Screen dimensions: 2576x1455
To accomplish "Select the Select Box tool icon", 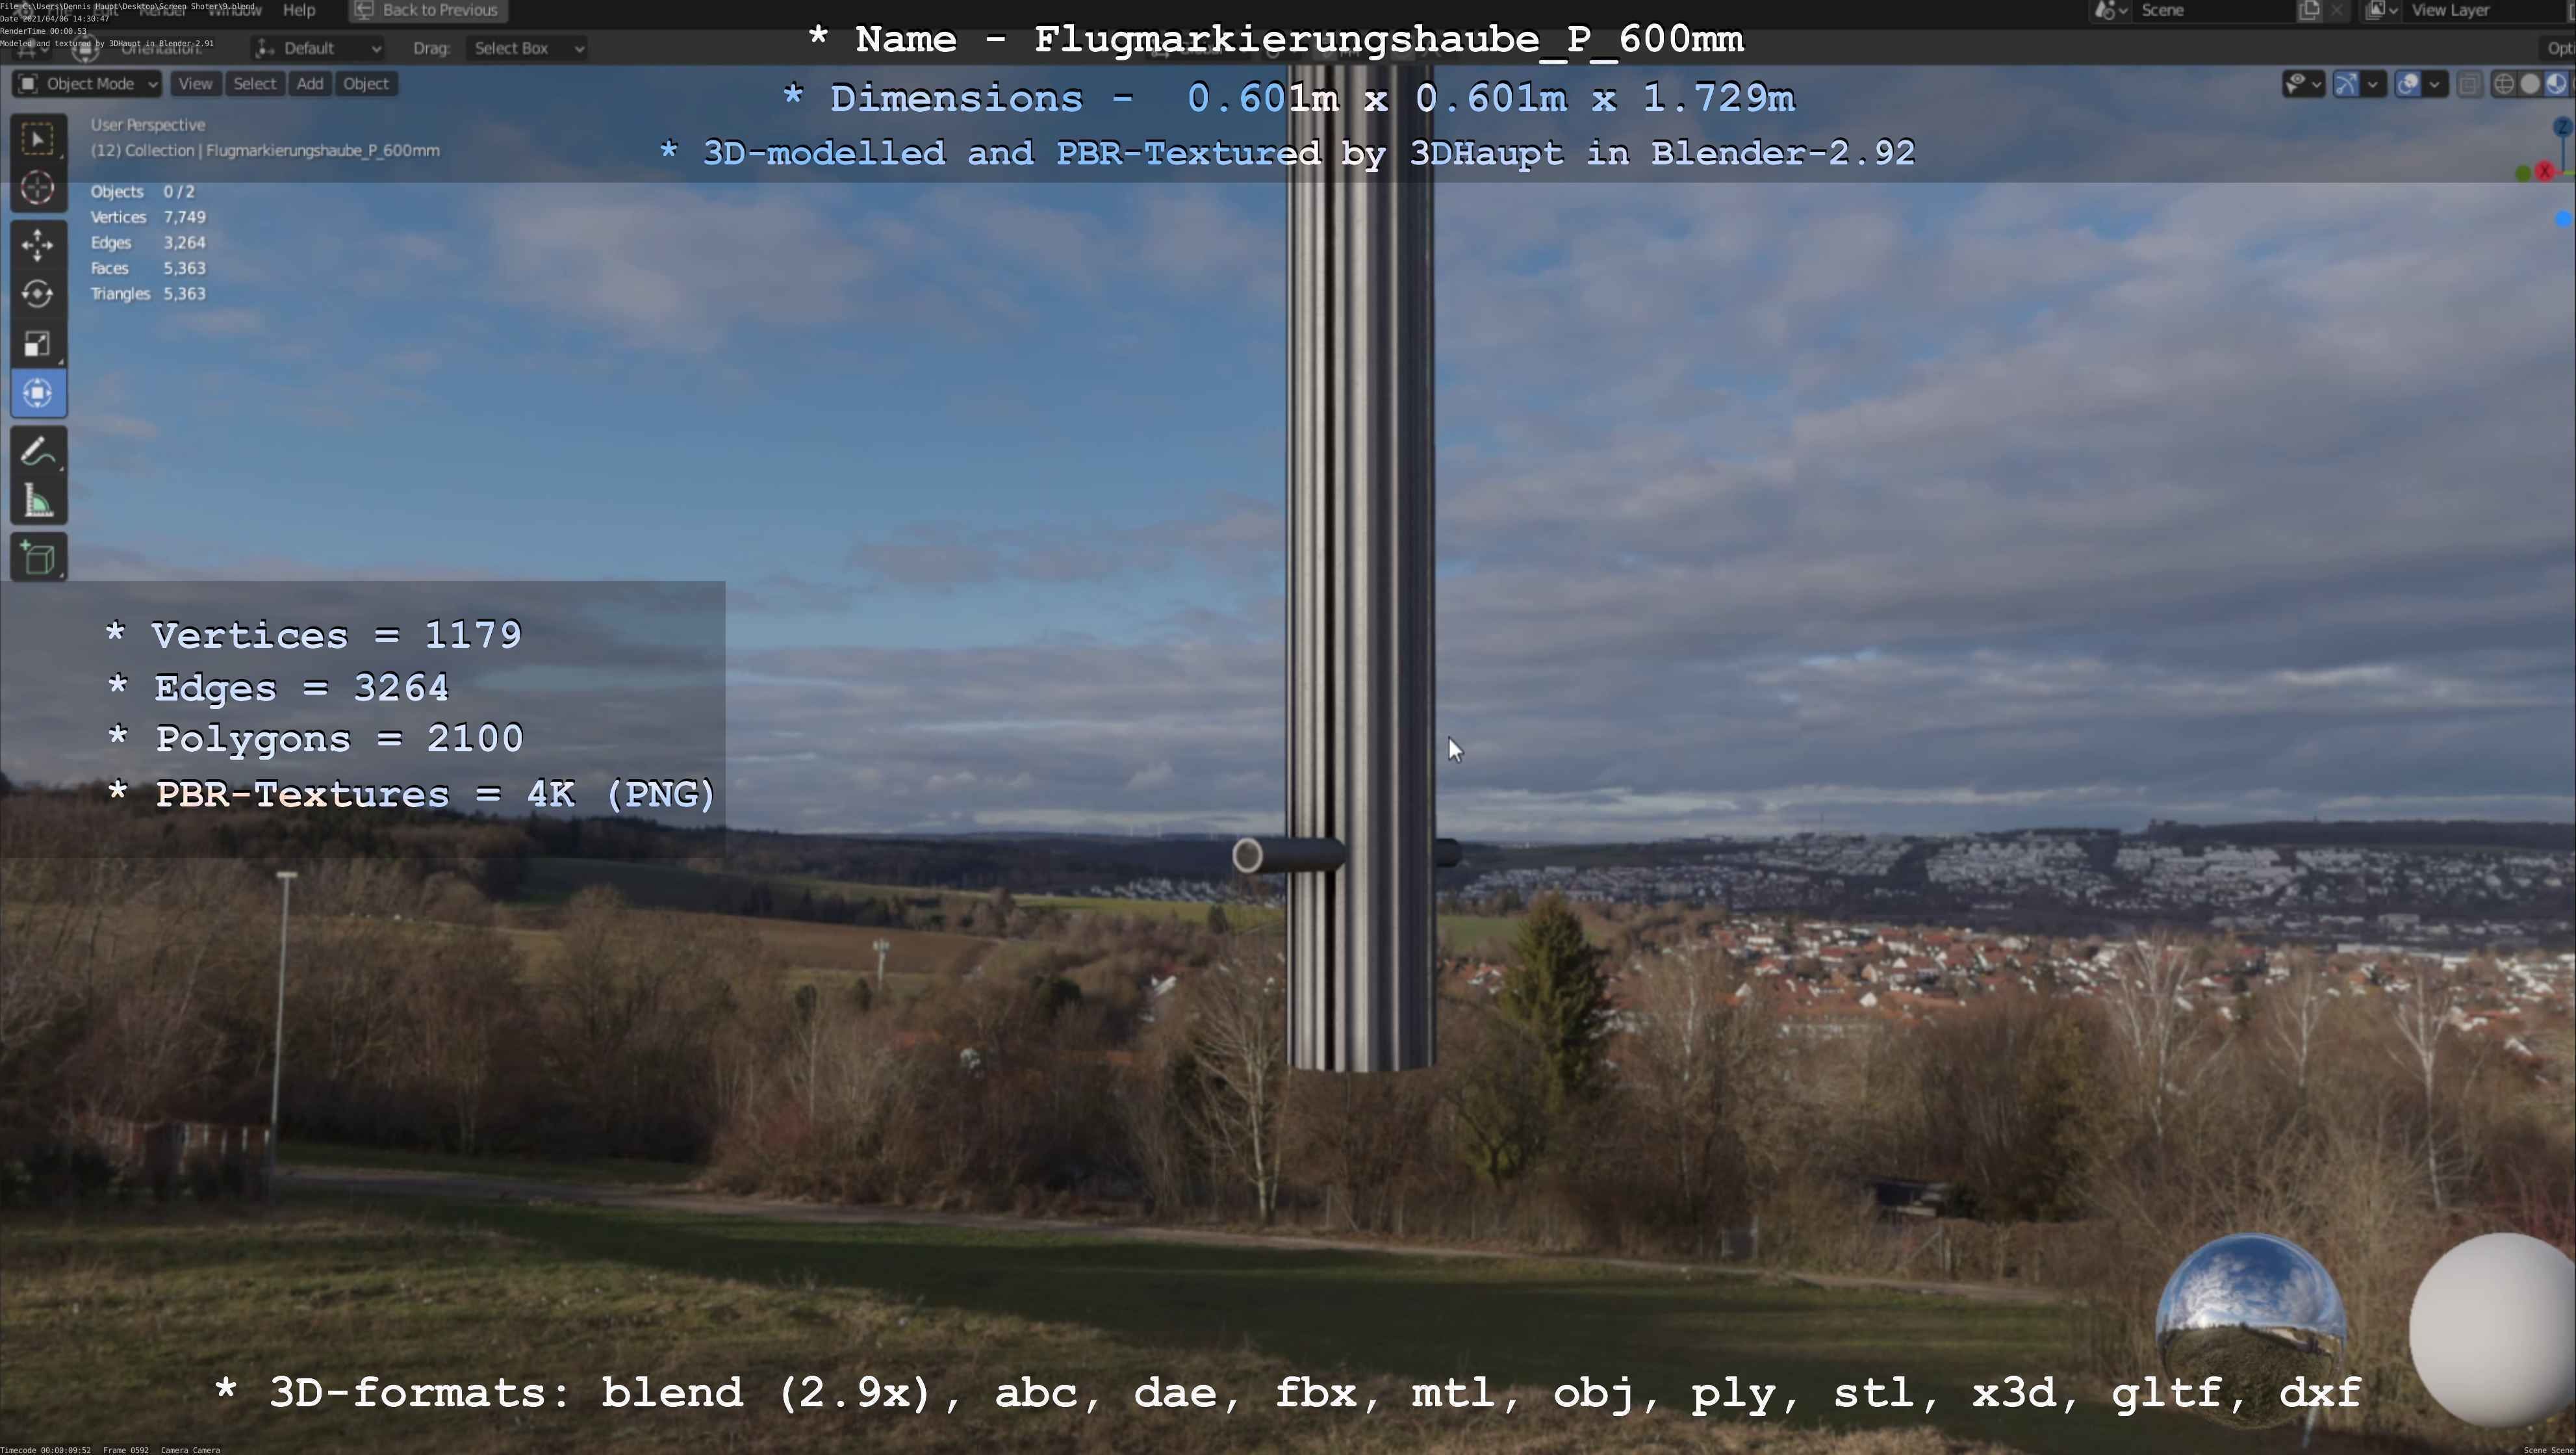I will pos(38,139).
